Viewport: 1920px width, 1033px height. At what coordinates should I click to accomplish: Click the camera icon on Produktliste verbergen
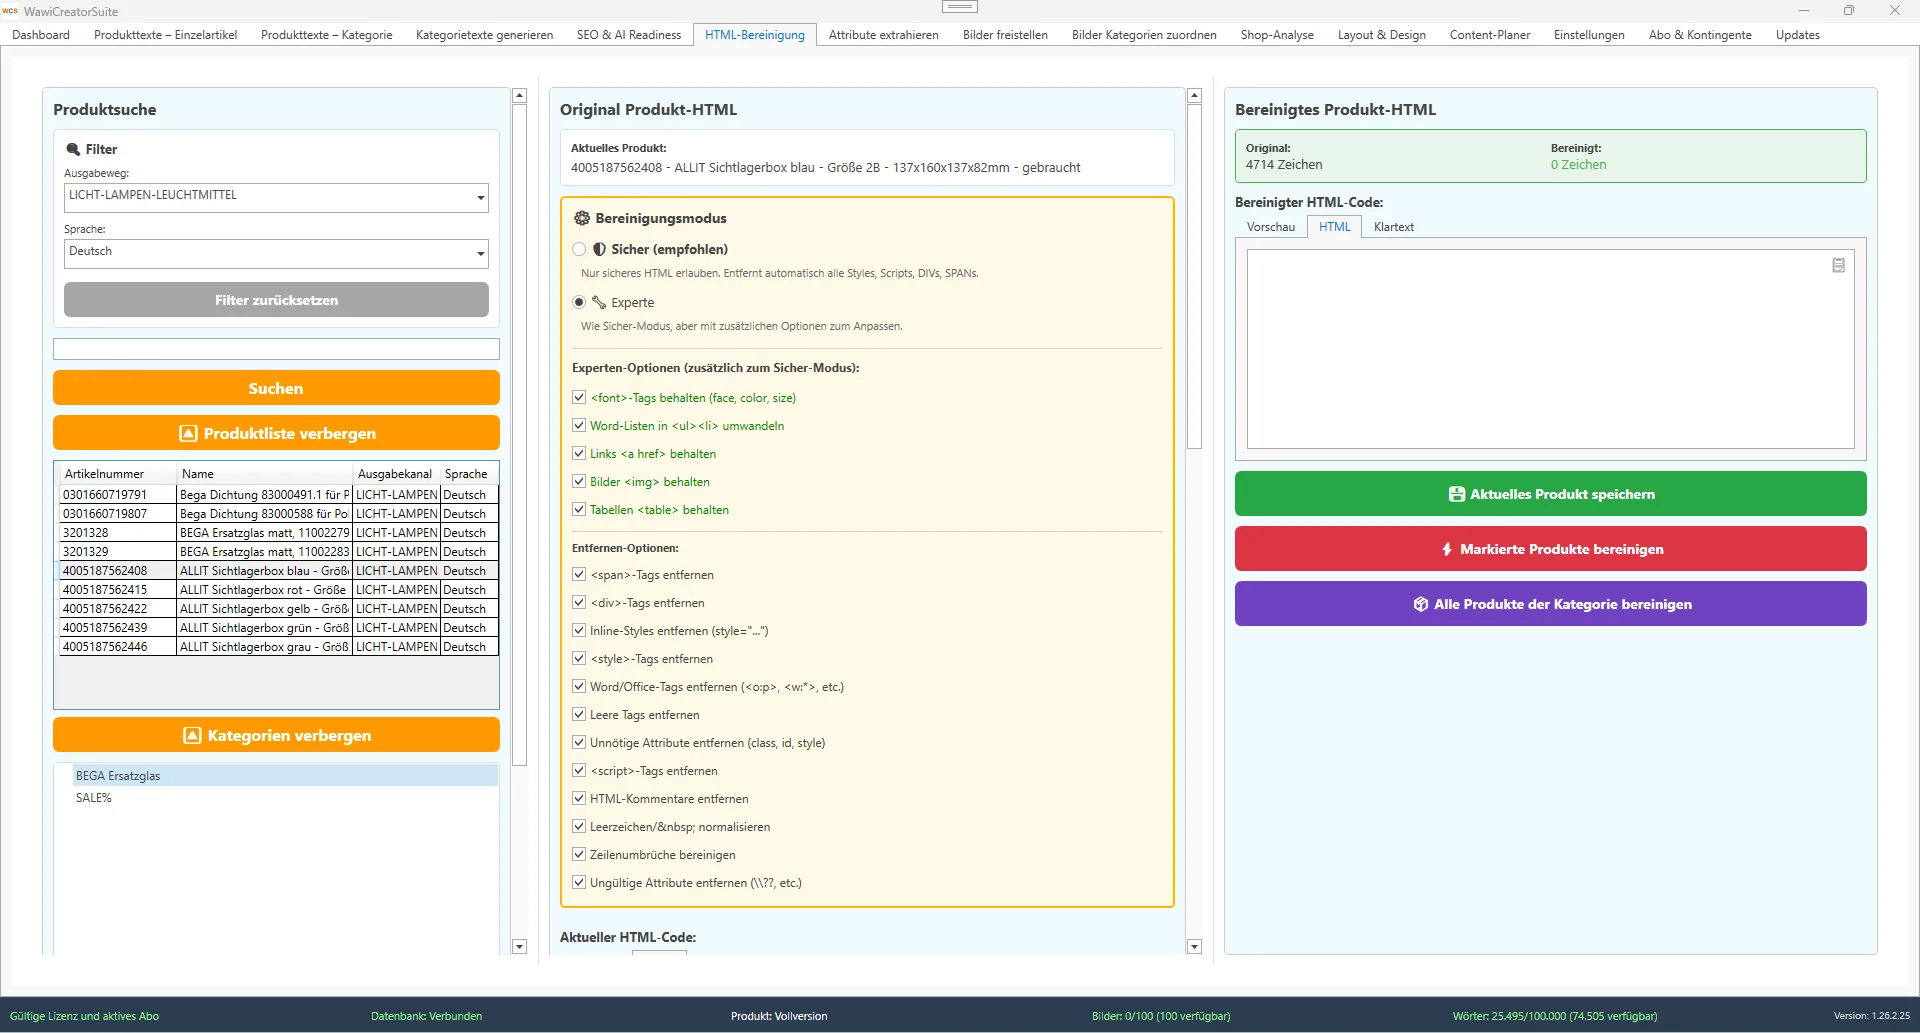[x=188, y=433]
